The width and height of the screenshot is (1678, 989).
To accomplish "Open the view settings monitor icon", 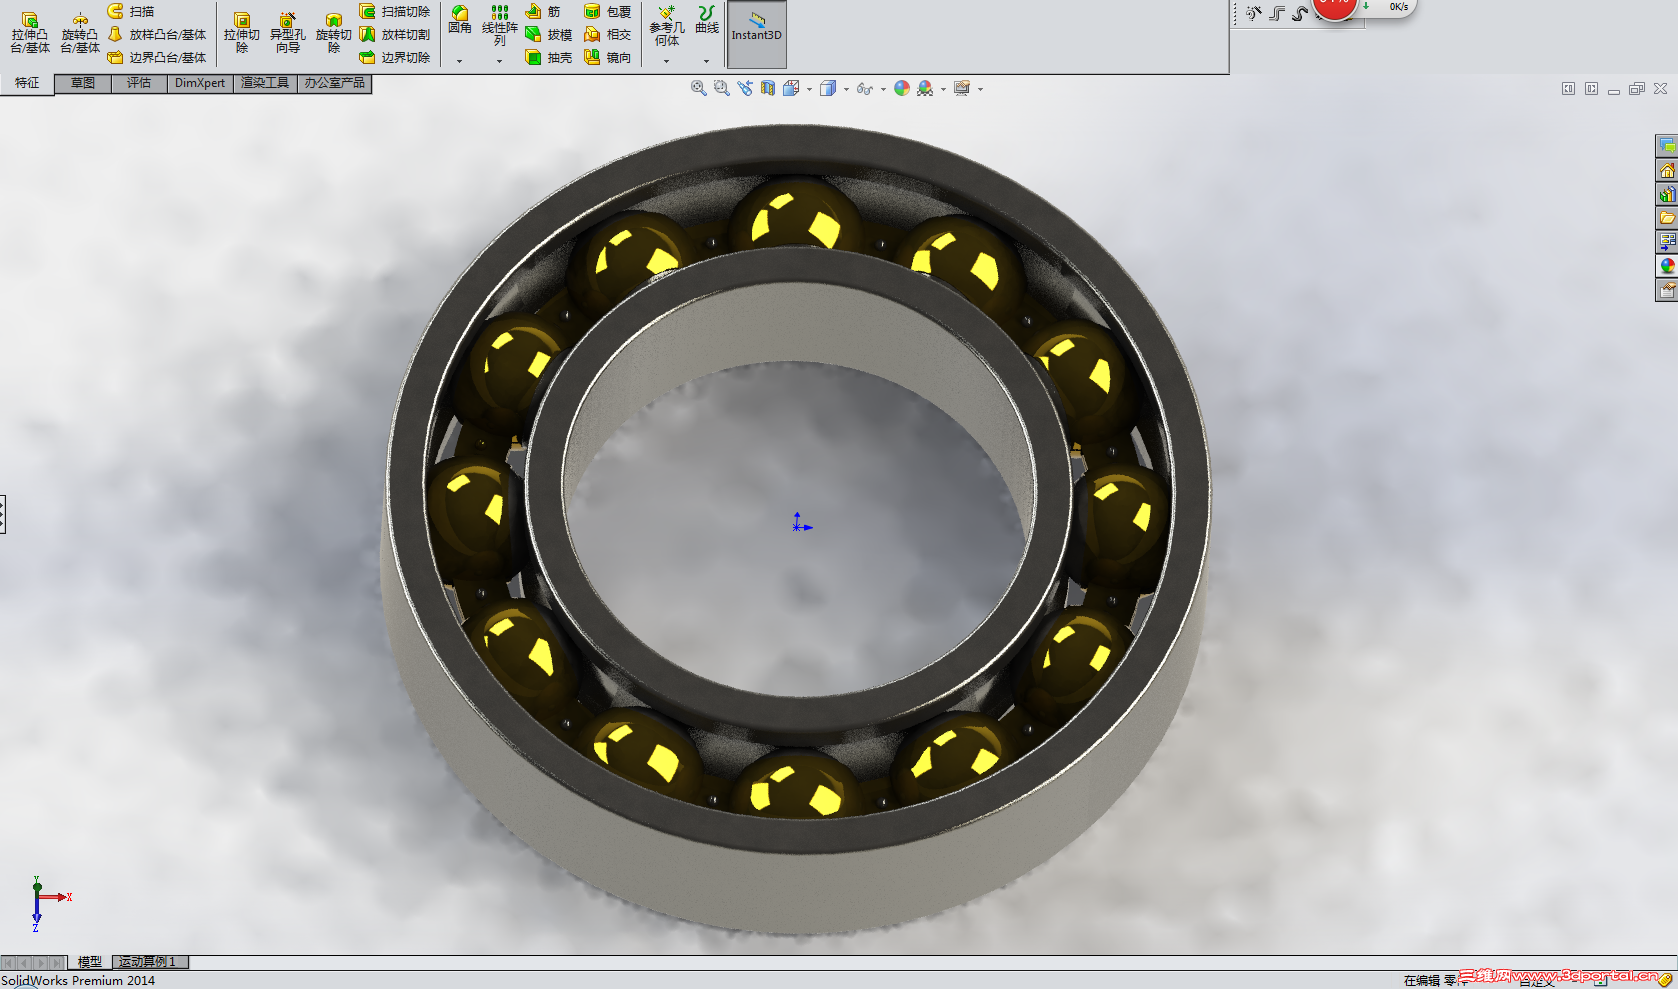I will point(962,88).
